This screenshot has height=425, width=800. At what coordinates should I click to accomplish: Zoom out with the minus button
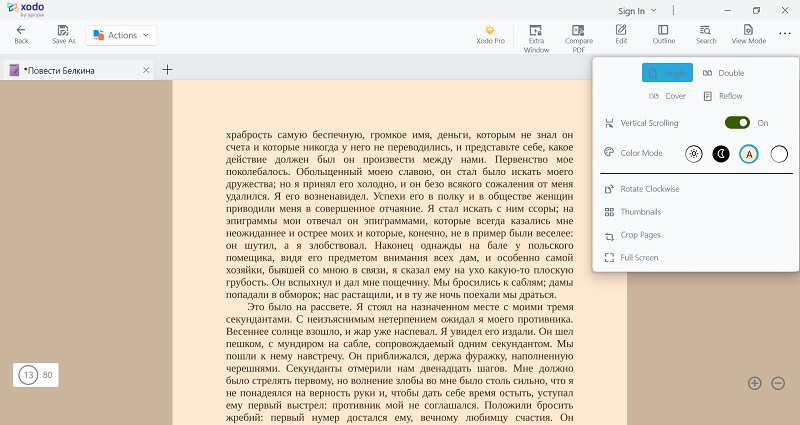click(778, 383)
